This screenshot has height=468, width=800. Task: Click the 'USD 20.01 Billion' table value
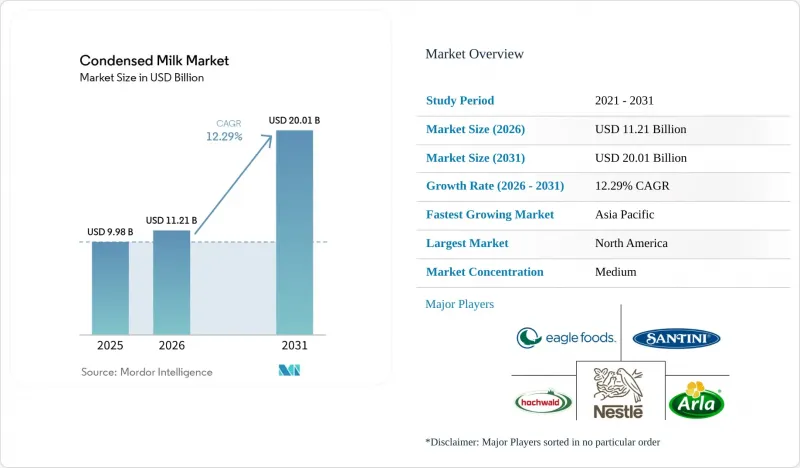[x=641, y=158]
